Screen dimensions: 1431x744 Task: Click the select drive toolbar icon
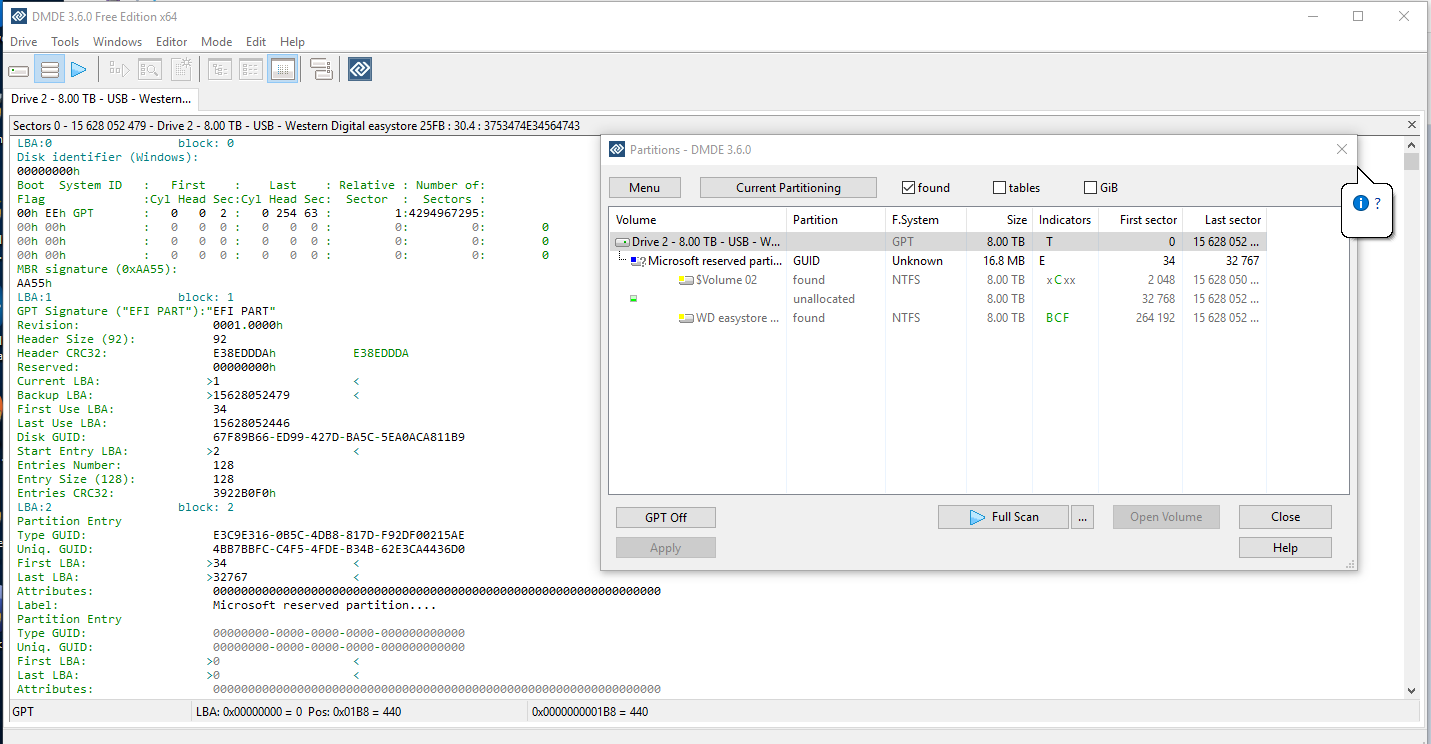click(x=19, y=70)
